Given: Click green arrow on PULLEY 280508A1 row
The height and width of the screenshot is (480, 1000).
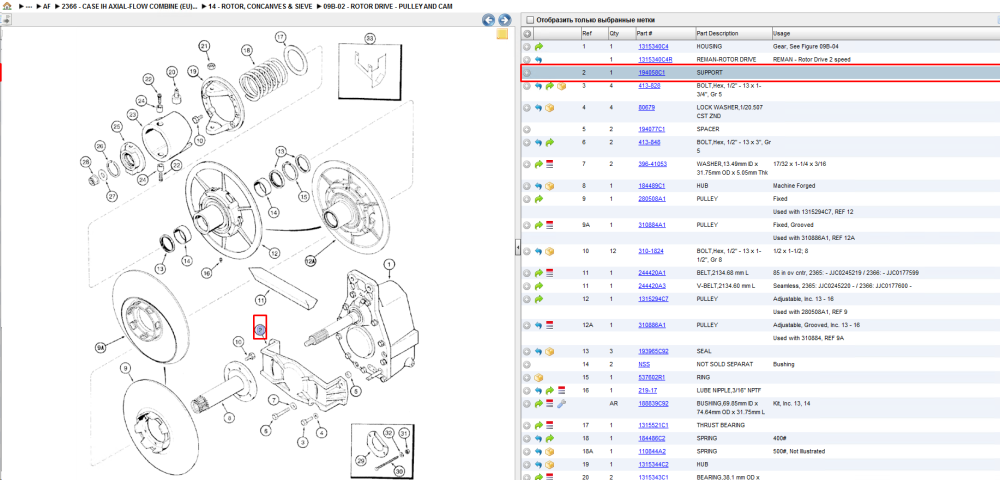Looking at the screenshot, I should point(539,199).
